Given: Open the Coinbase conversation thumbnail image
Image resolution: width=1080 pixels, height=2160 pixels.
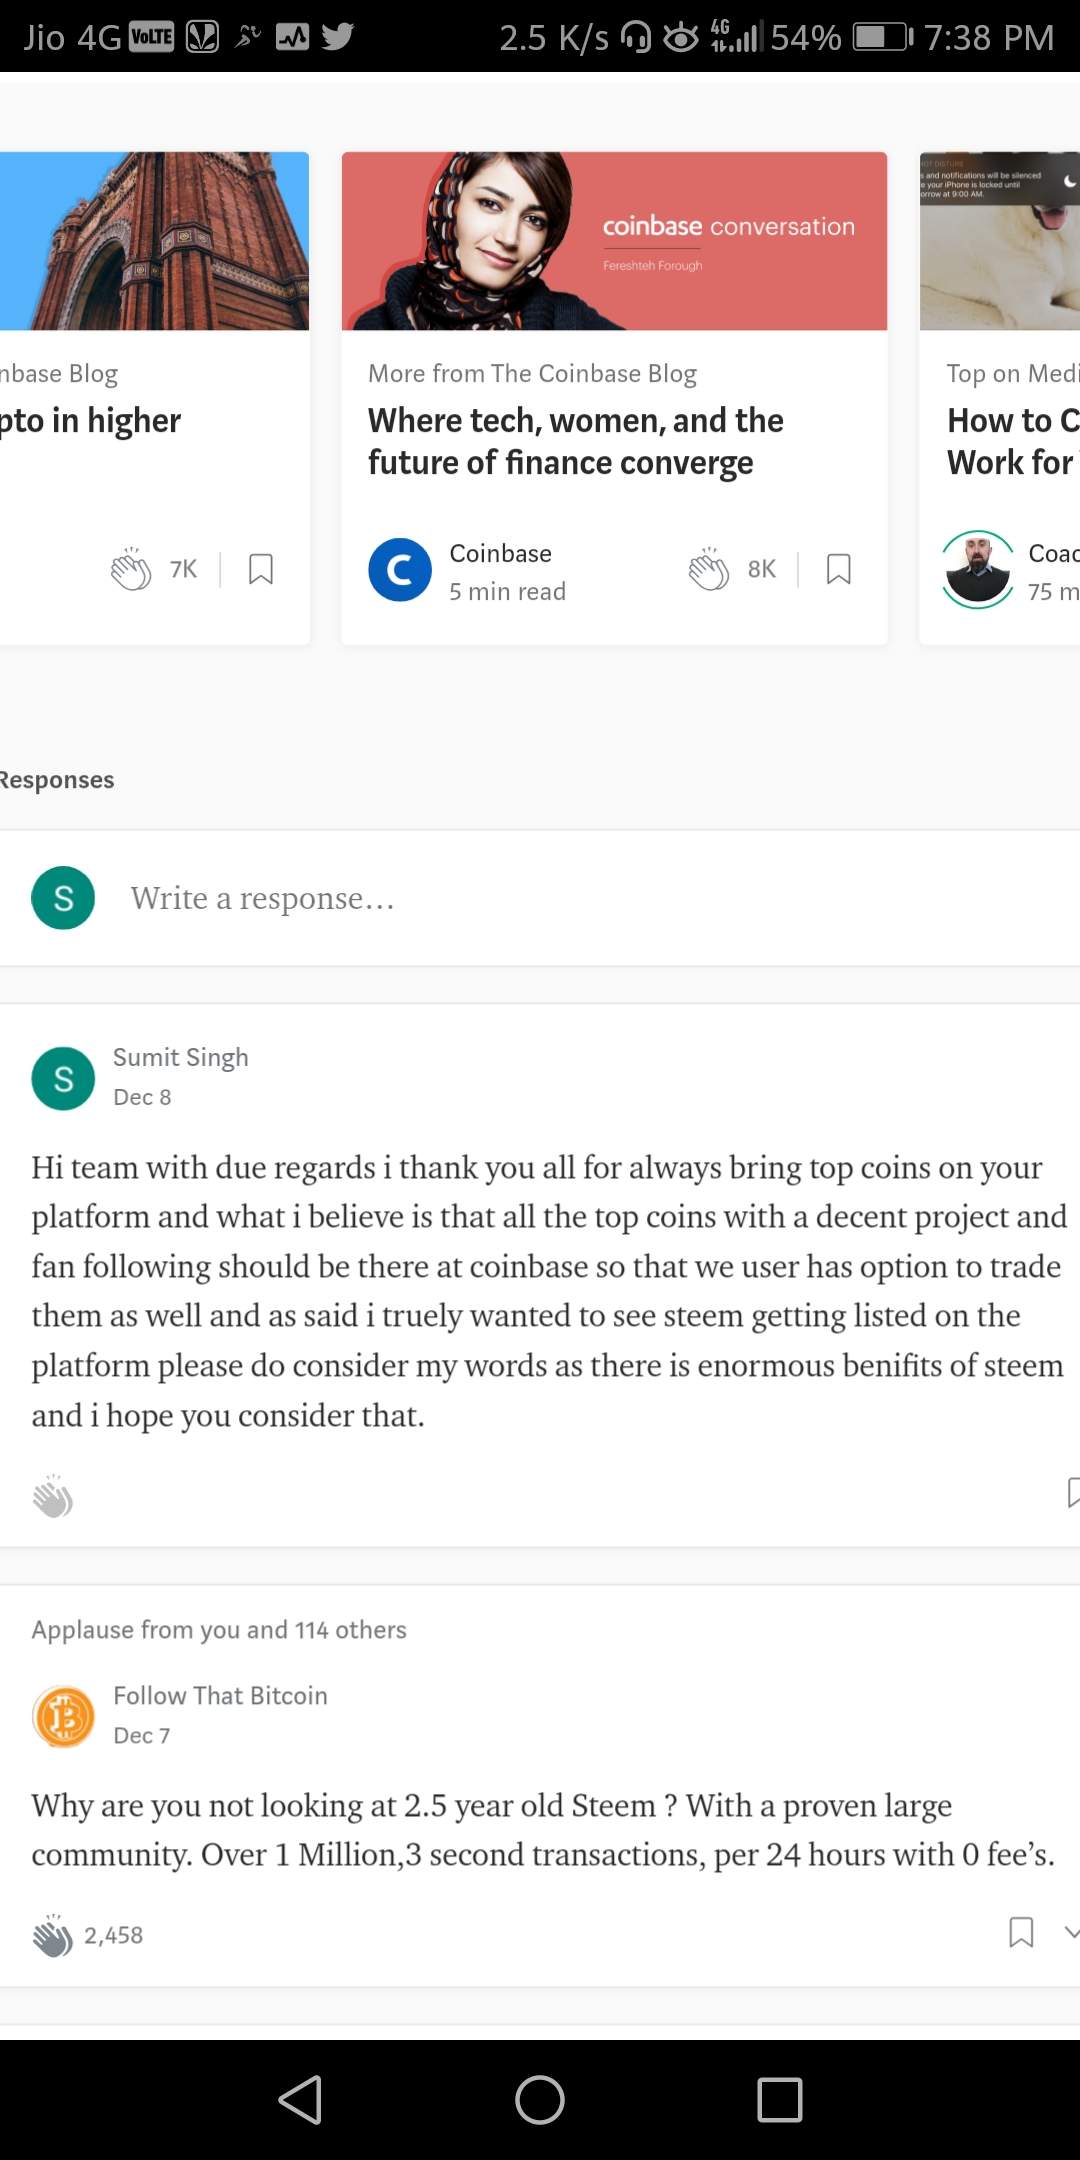Looking at the screenshot, I should click(x=614, y=241).
